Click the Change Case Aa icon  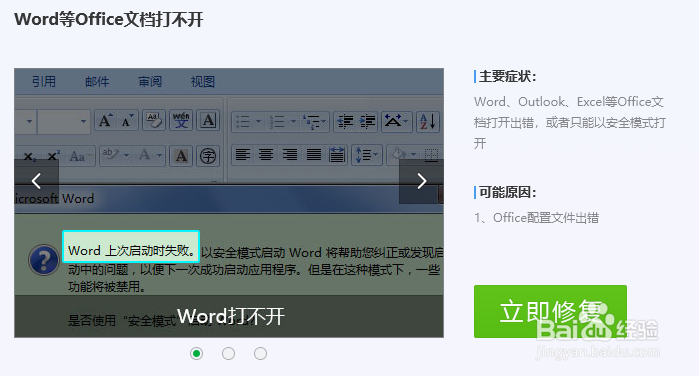(79, 156)
